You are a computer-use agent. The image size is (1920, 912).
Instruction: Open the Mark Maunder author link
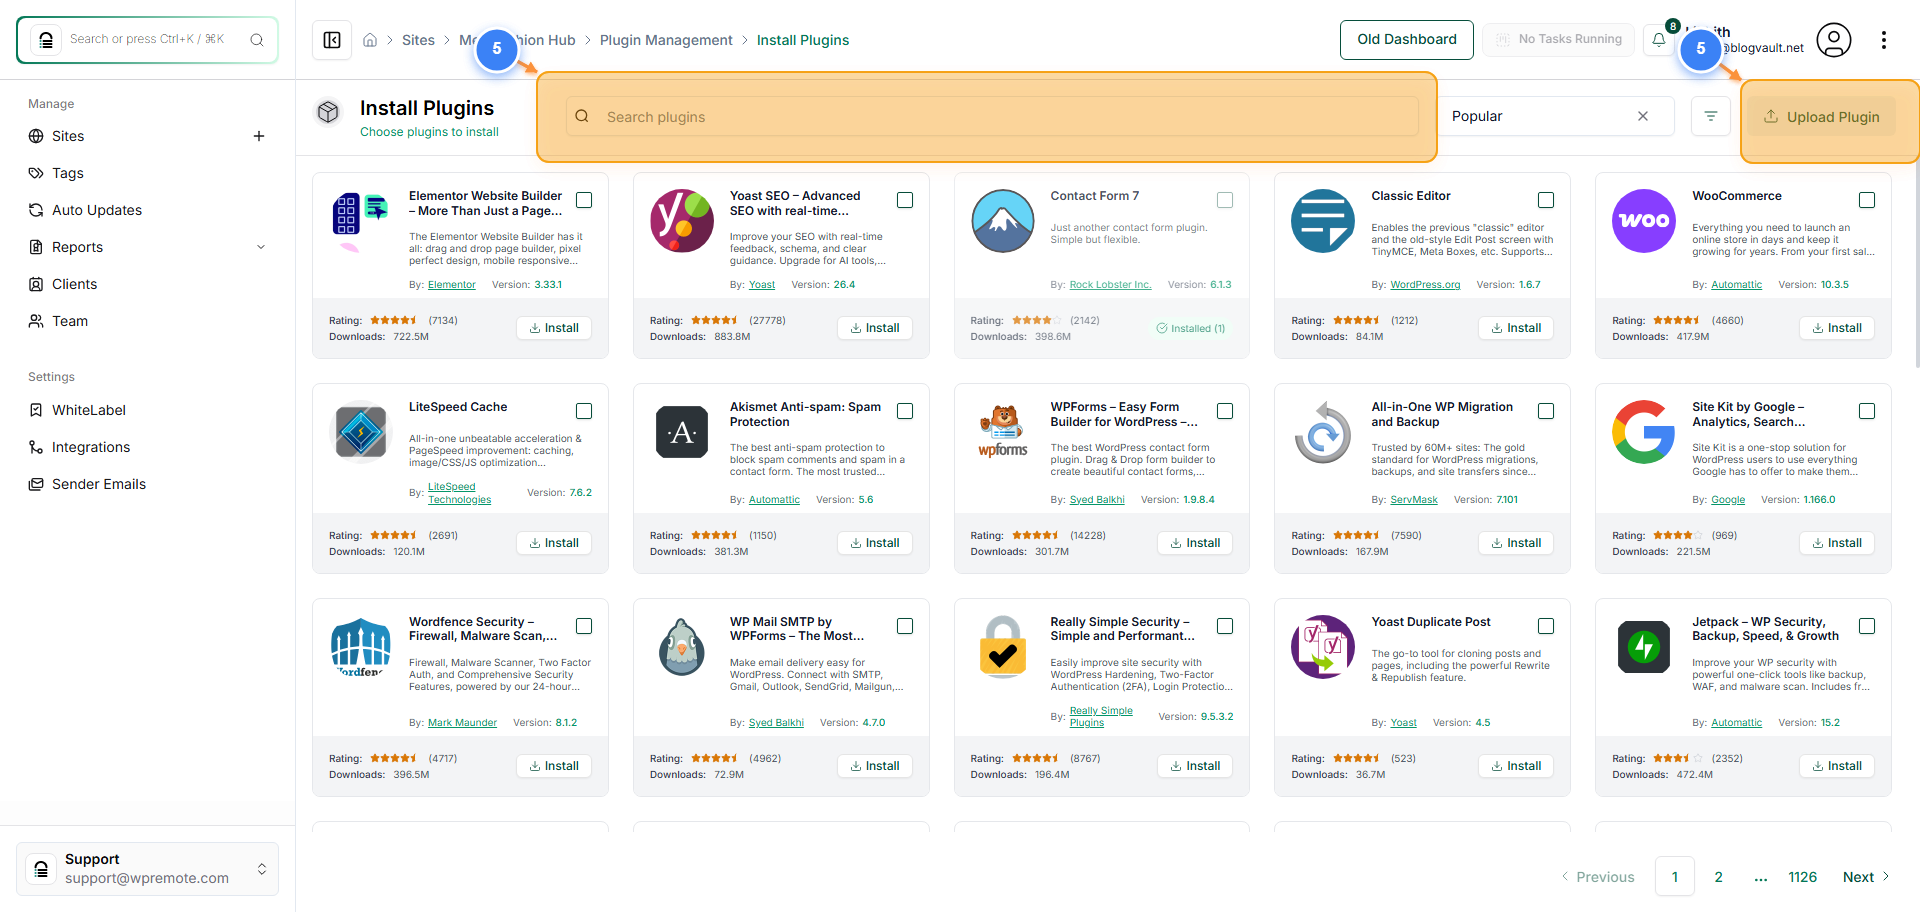(x=462, y=723)
